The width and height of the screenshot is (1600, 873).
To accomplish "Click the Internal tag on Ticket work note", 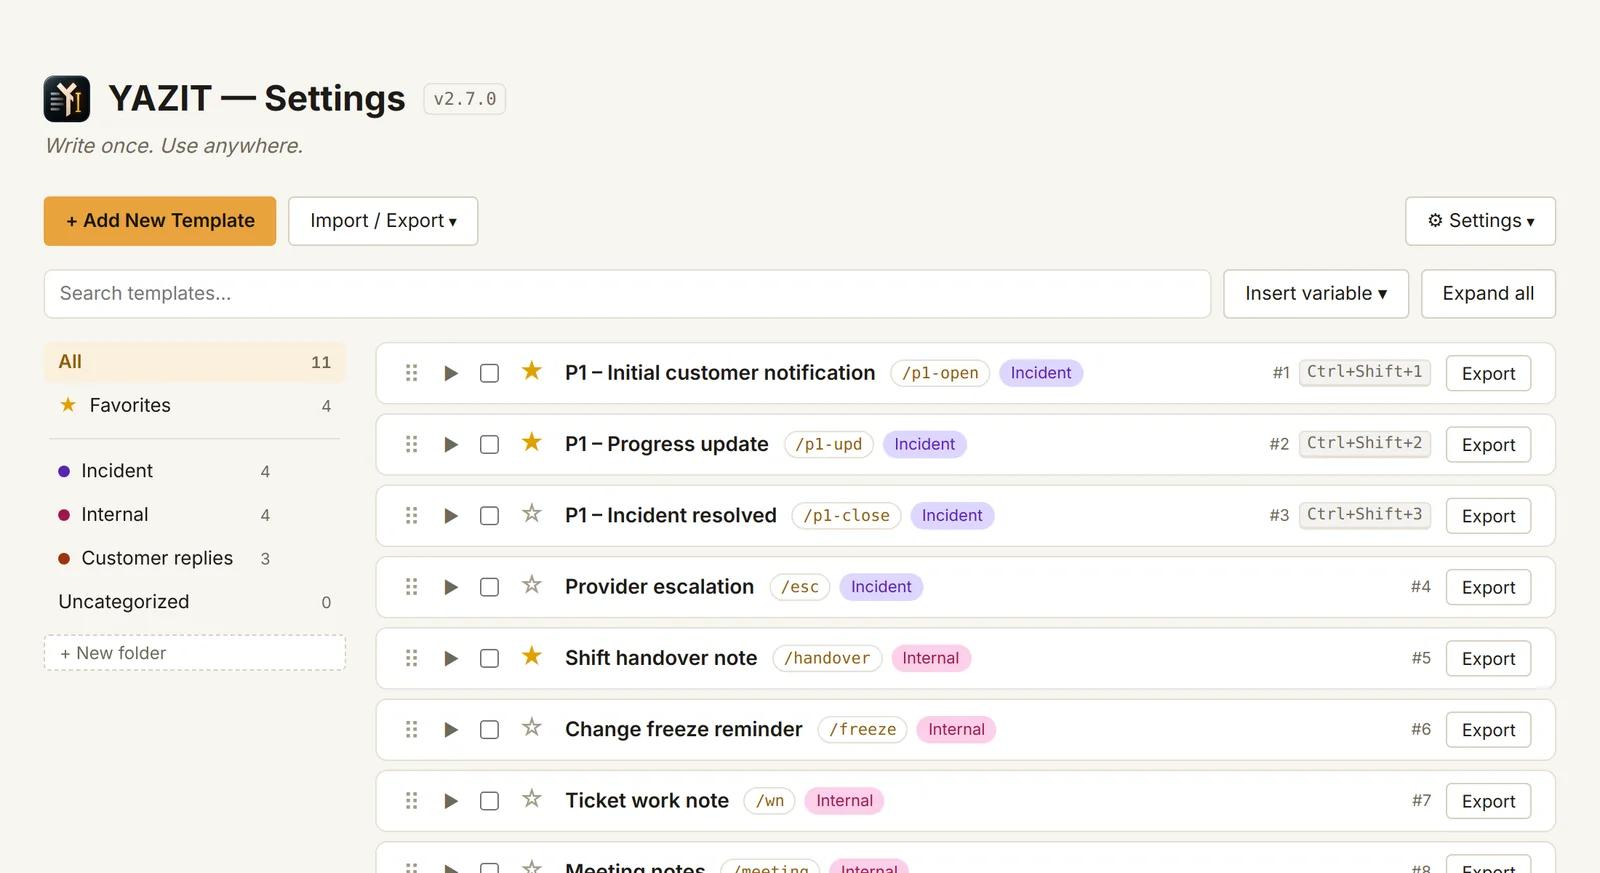I will (x=844, y=801).
